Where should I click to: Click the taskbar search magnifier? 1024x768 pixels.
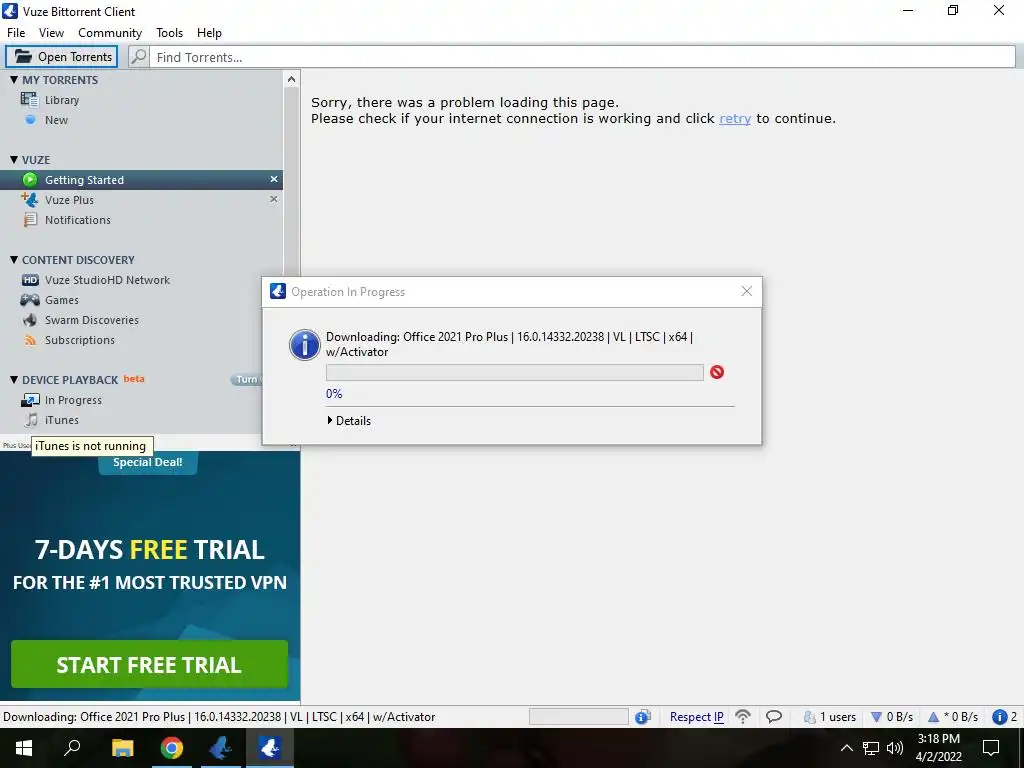[x=72, y=748]
